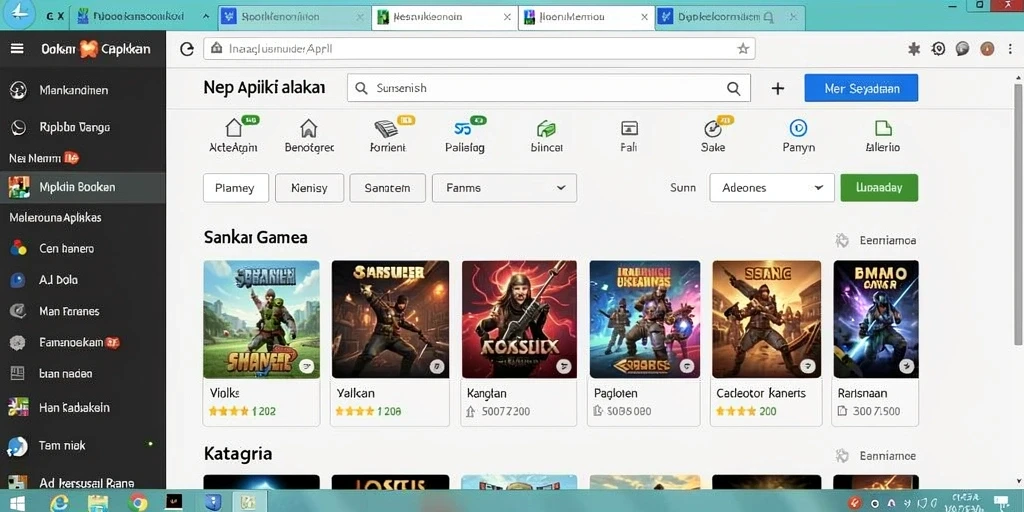Open the Forrnient category icon

[x=387, y=127]
